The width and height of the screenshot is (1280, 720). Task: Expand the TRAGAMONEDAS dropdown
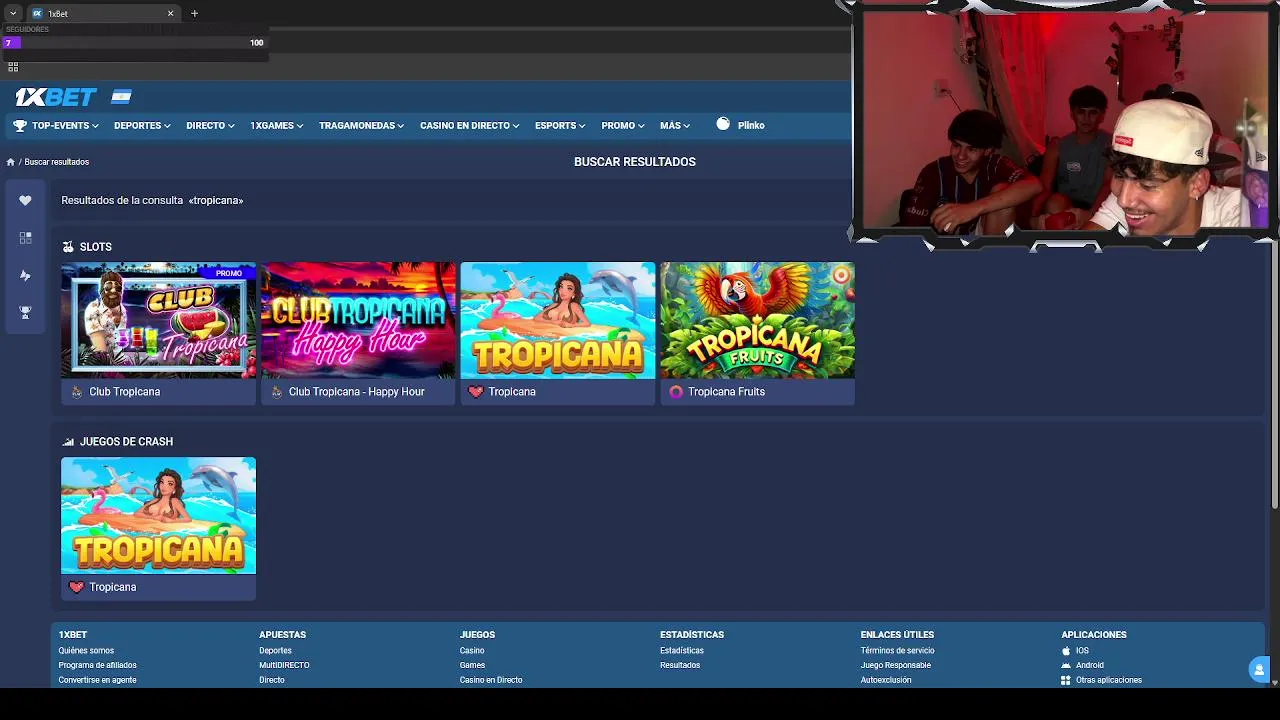361,125
